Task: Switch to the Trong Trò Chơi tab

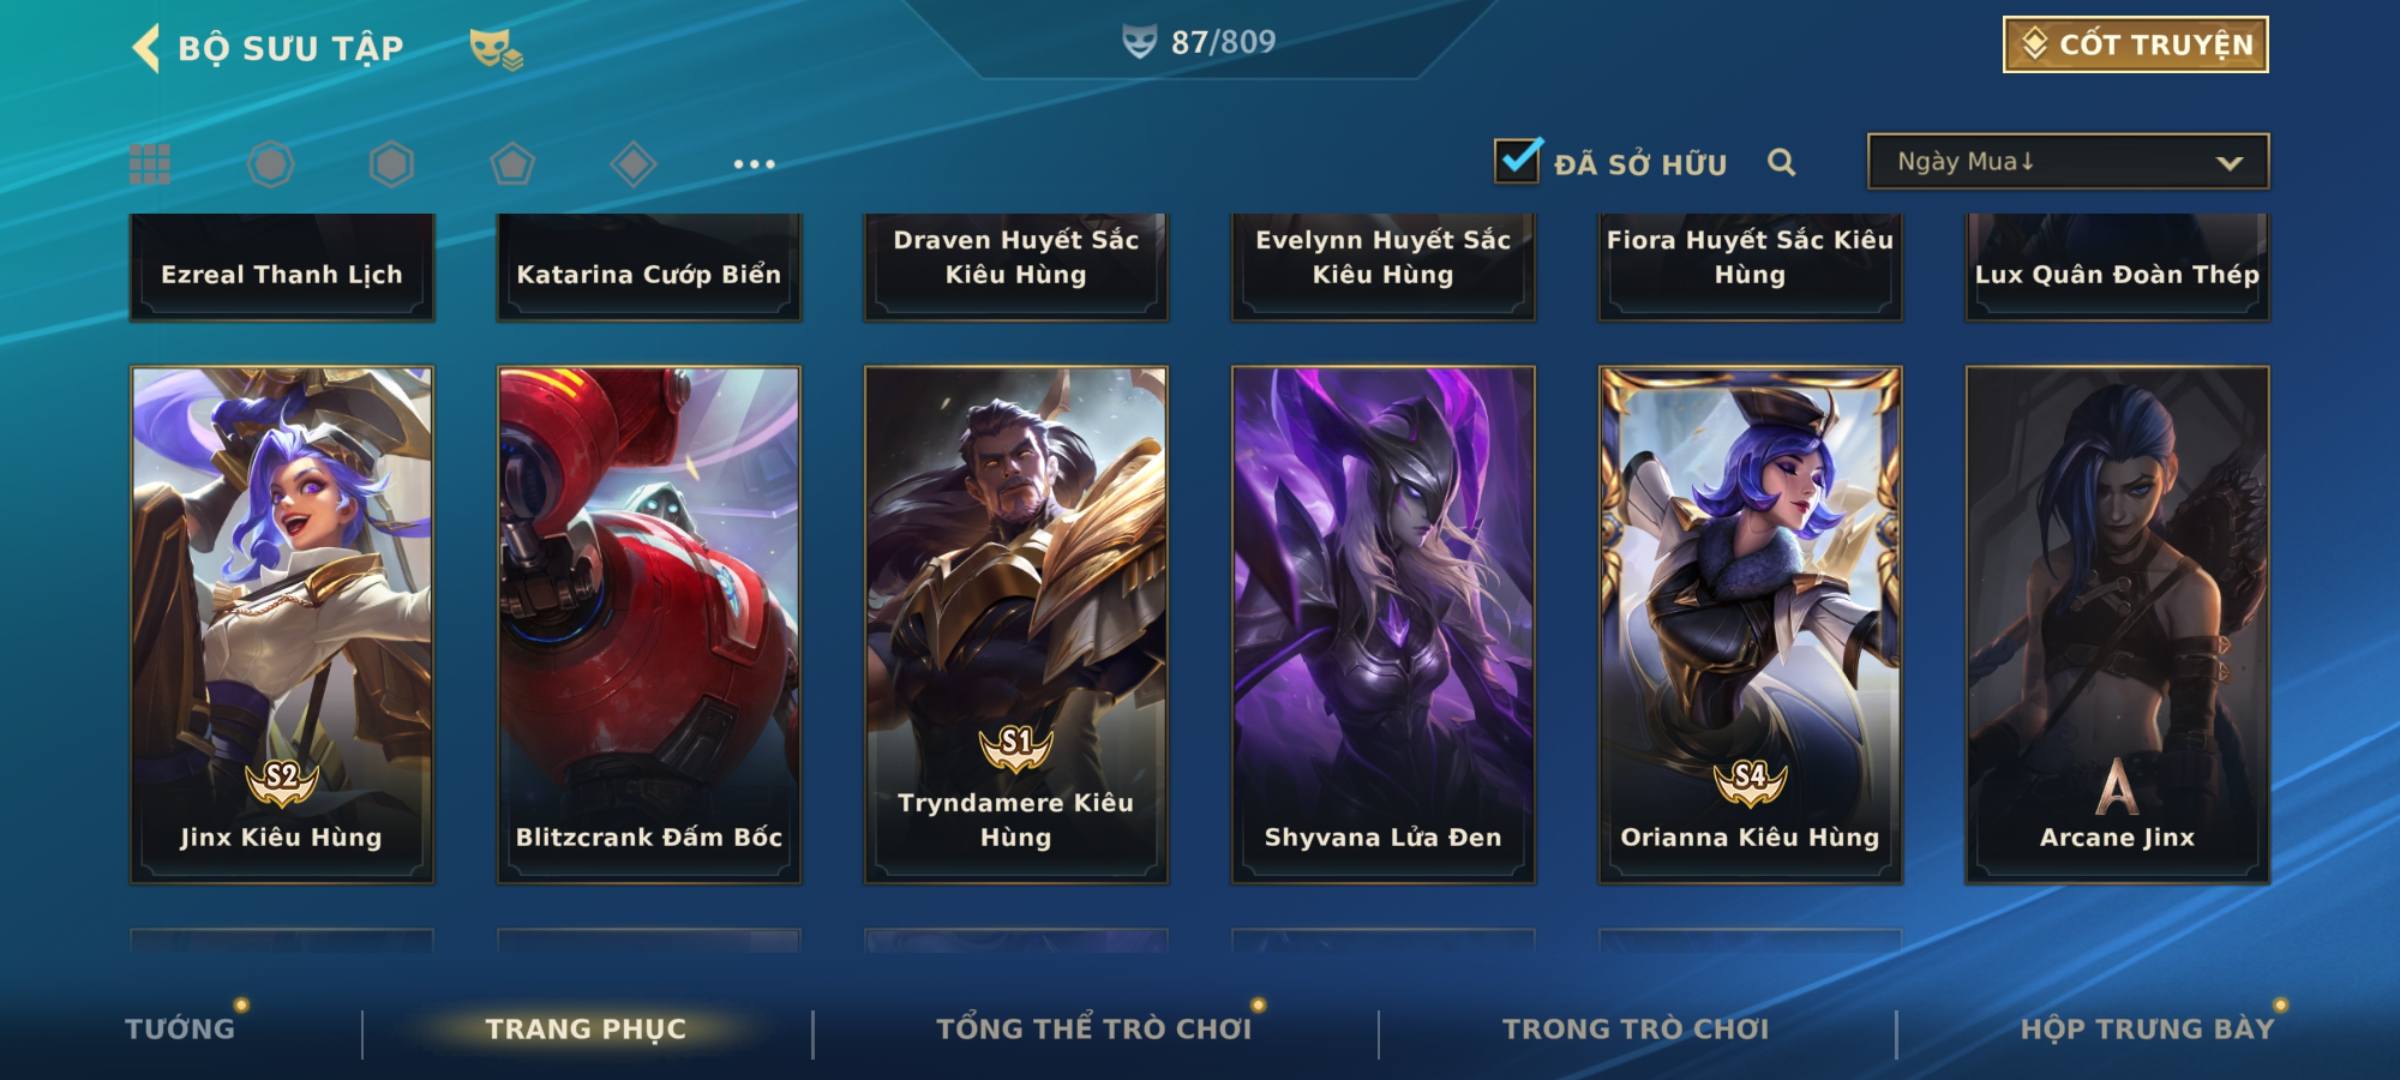Action: (1636, 1029)
